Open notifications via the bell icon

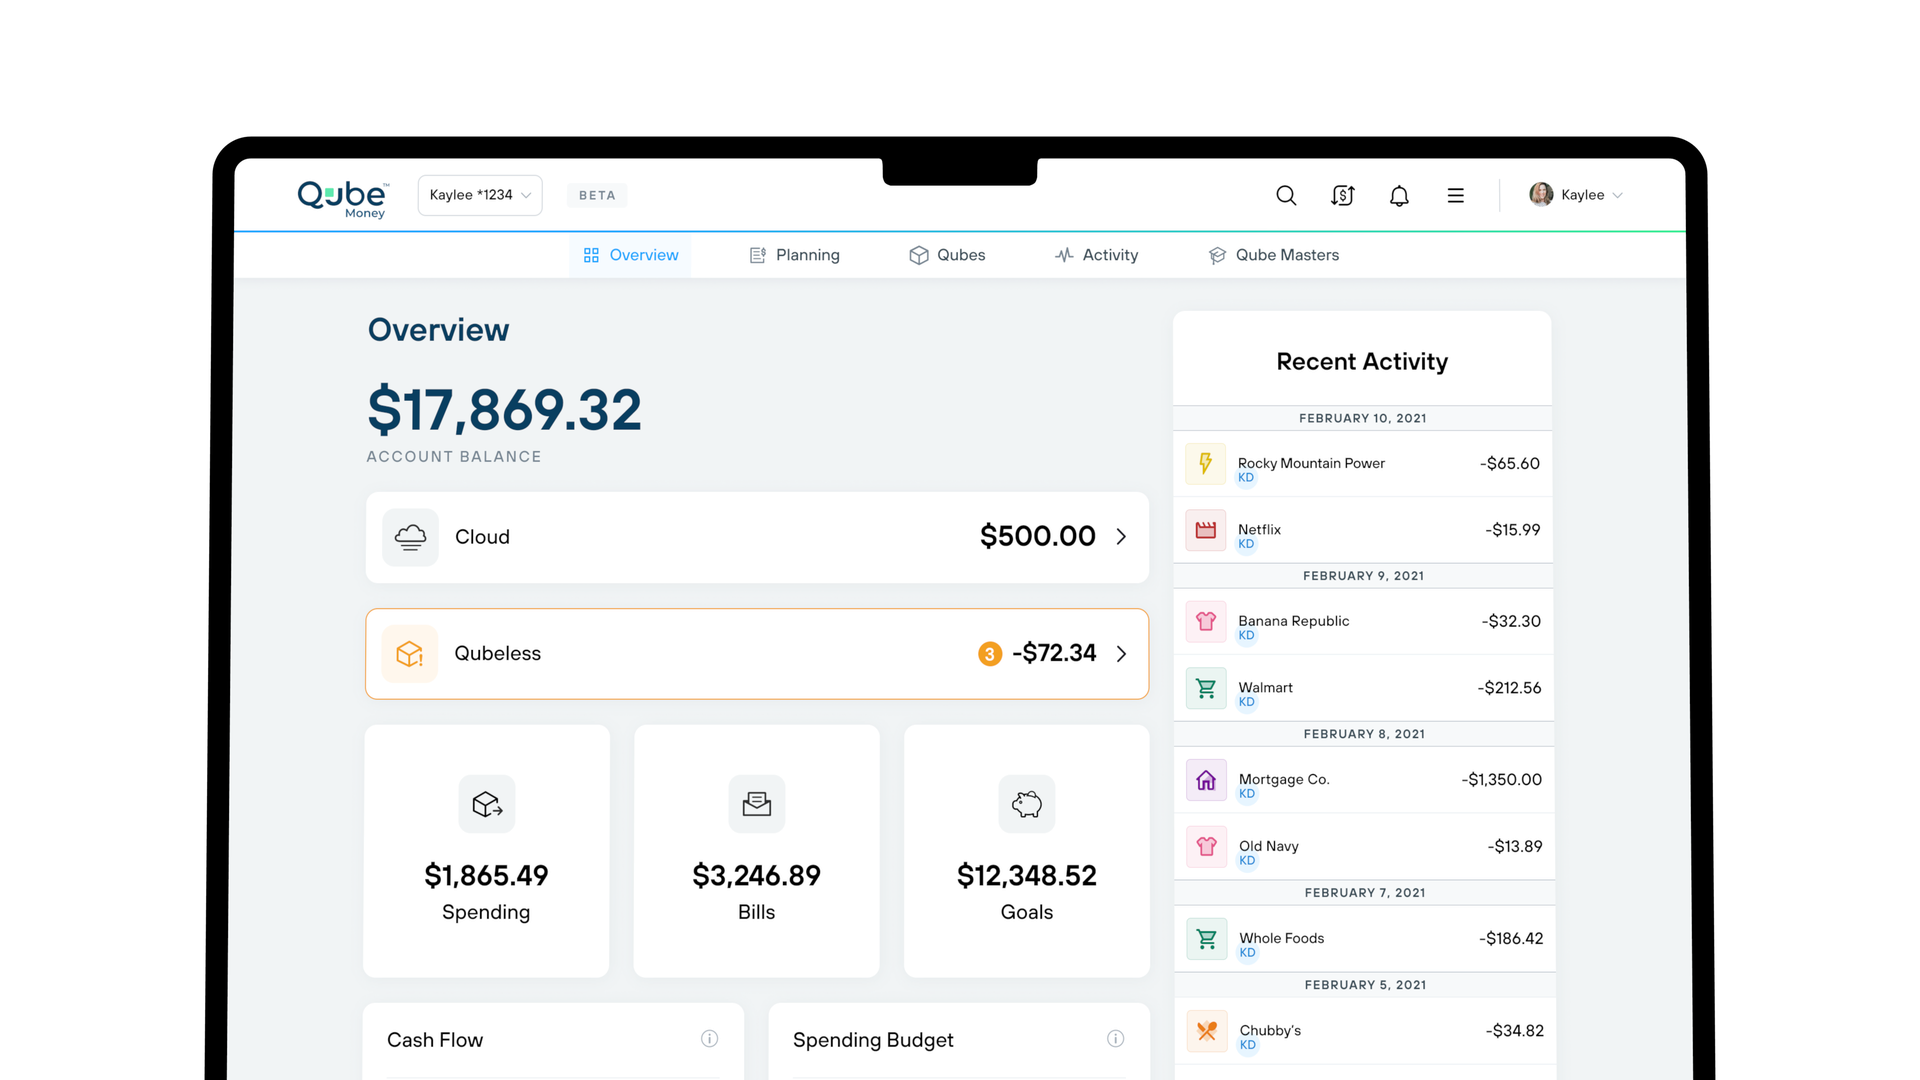point(1398,195)
